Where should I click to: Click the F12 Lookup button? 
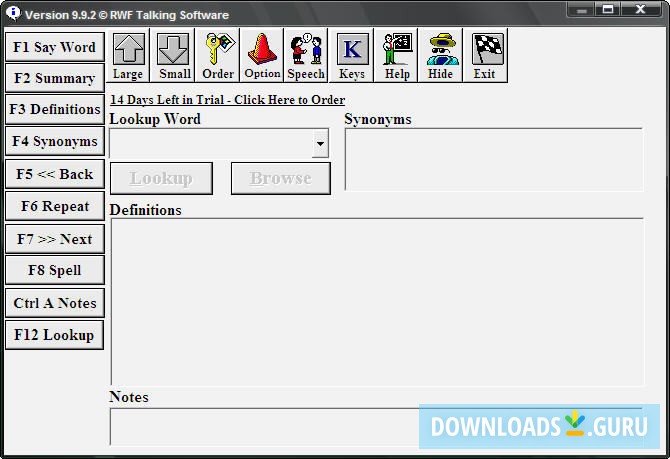(x=55, y=335)
